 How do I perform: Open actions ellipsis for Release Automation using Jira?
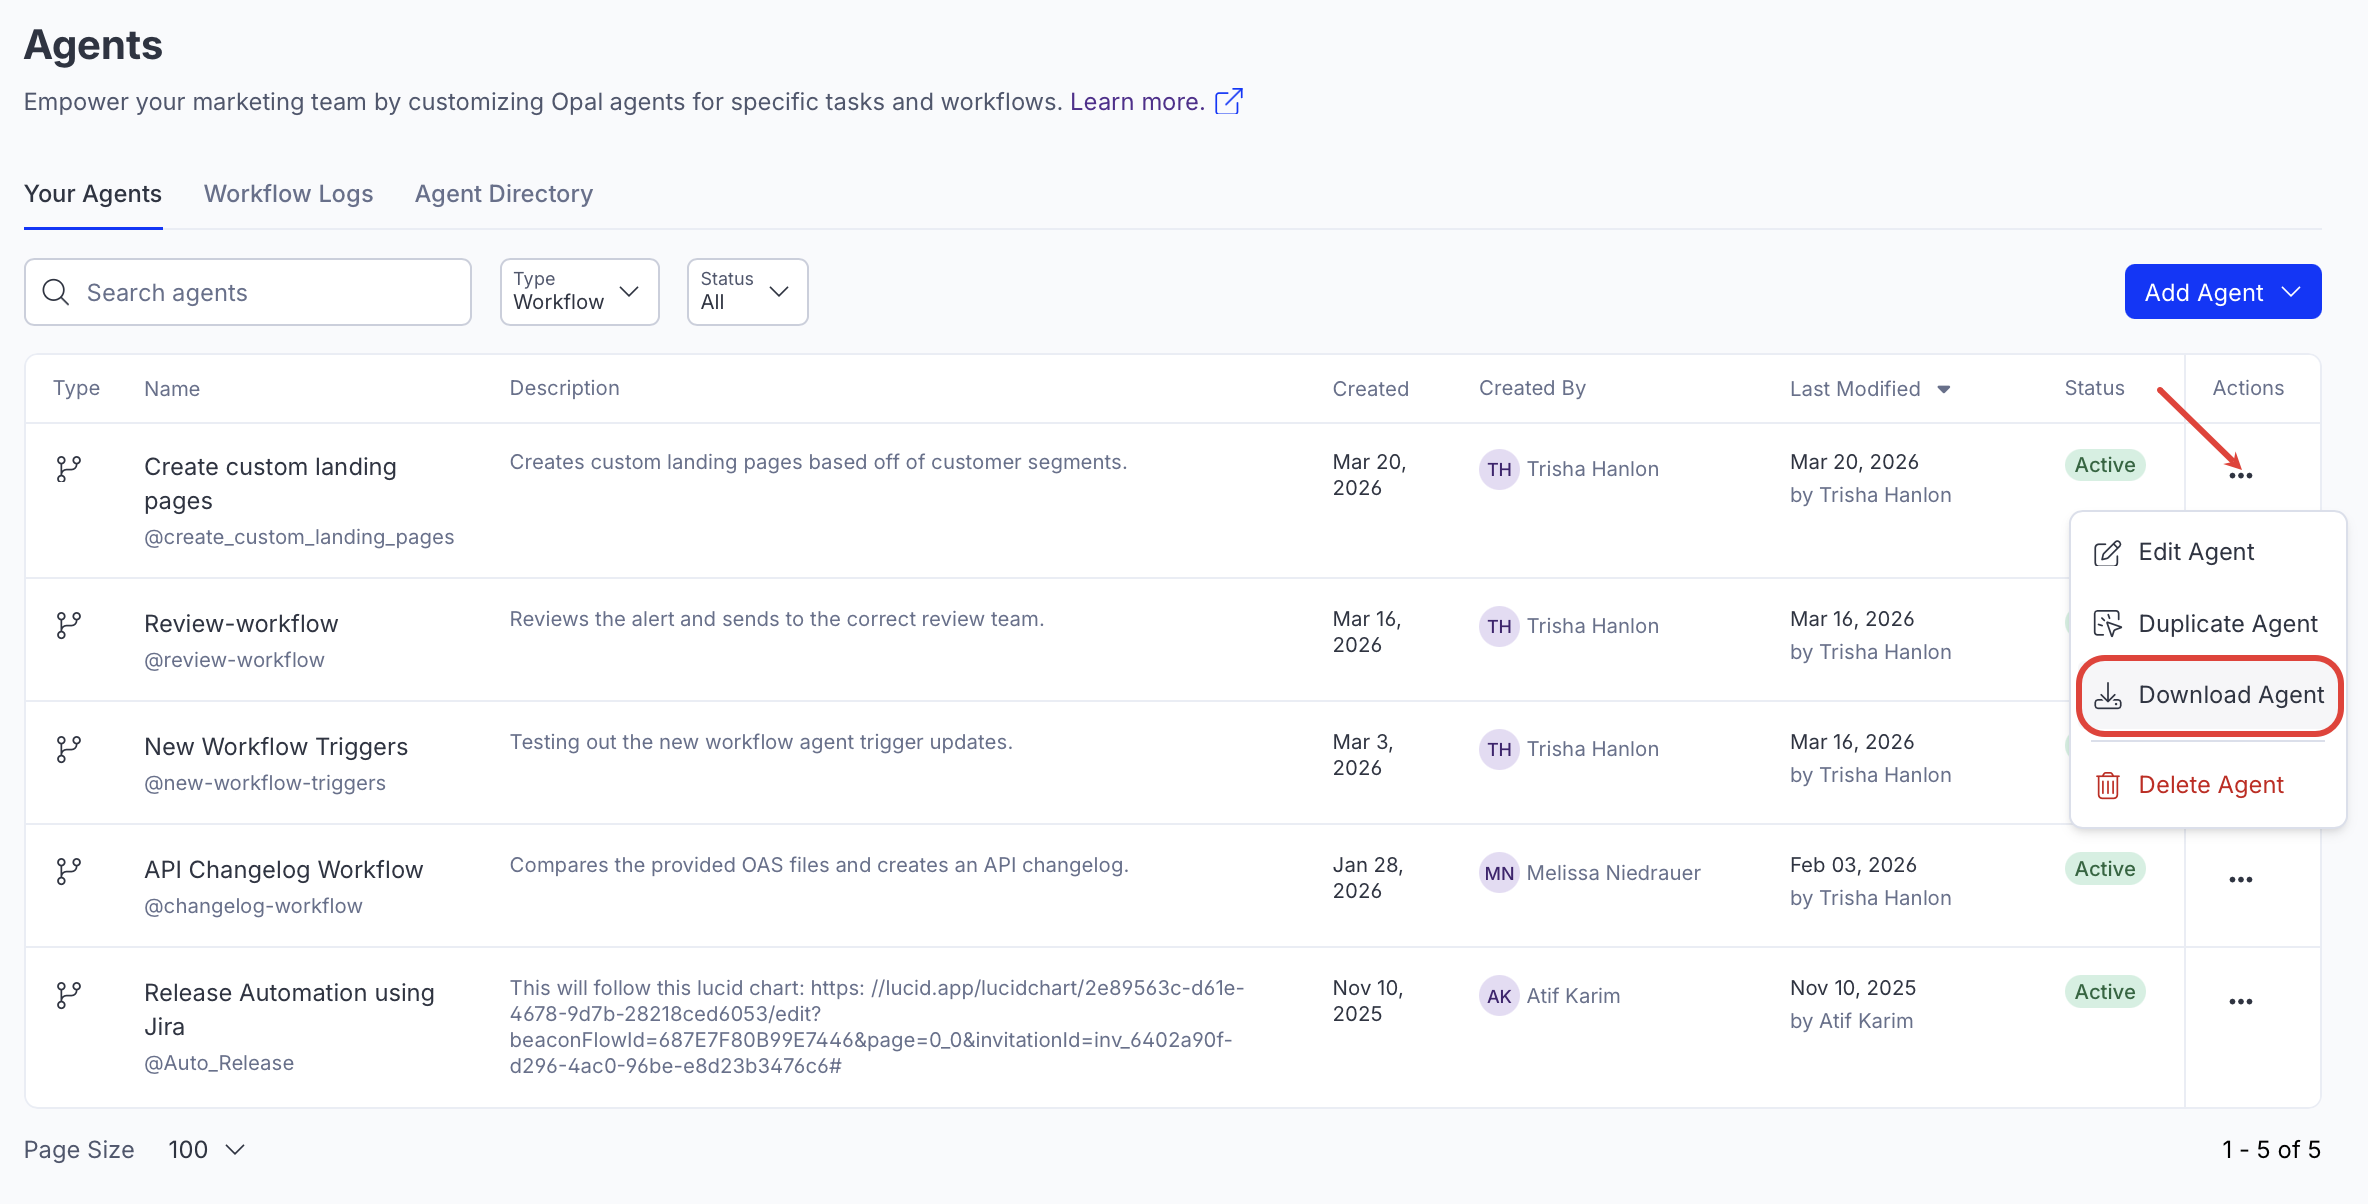coord(2240,1002)
